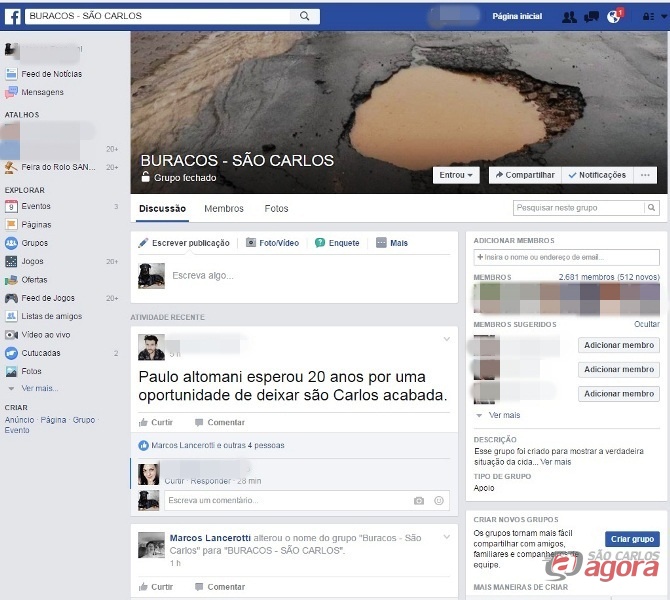Click emoji smiley icon in comment box

[439, 501]
